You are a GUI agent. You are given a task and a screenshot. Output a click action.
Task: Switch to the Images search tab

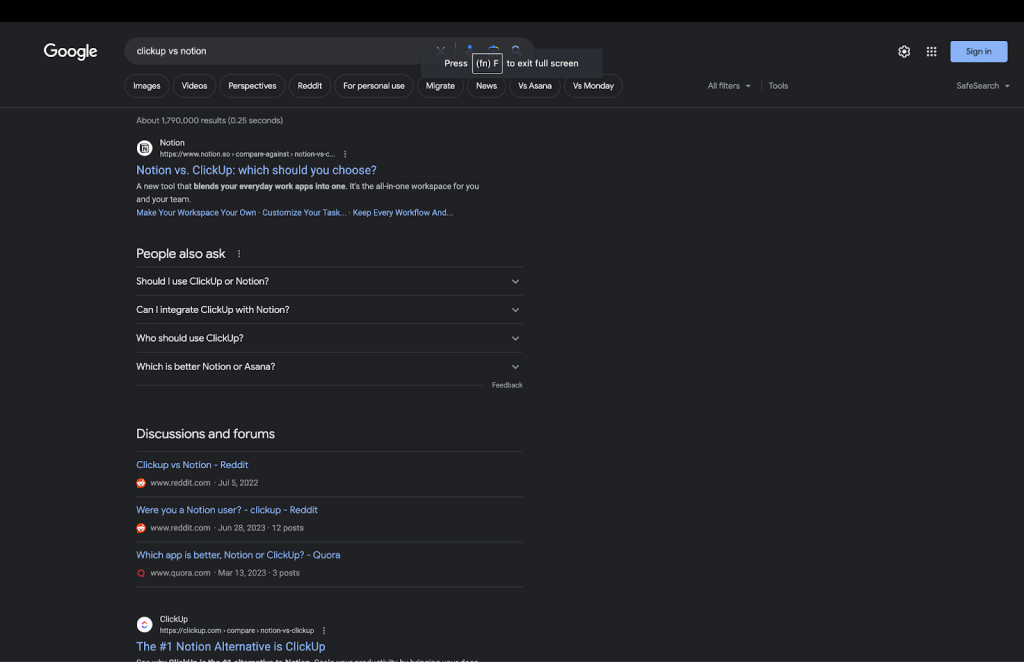click(146, 86)
